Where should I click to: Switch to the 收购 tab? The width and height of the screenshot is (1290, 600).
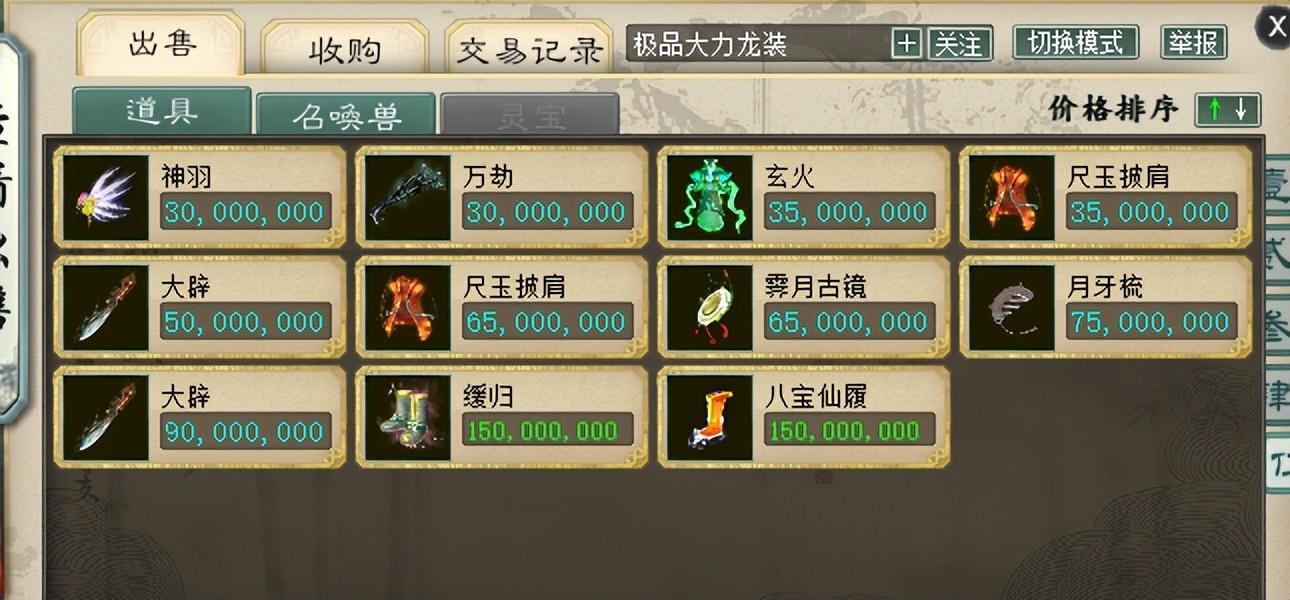point(345,49)
